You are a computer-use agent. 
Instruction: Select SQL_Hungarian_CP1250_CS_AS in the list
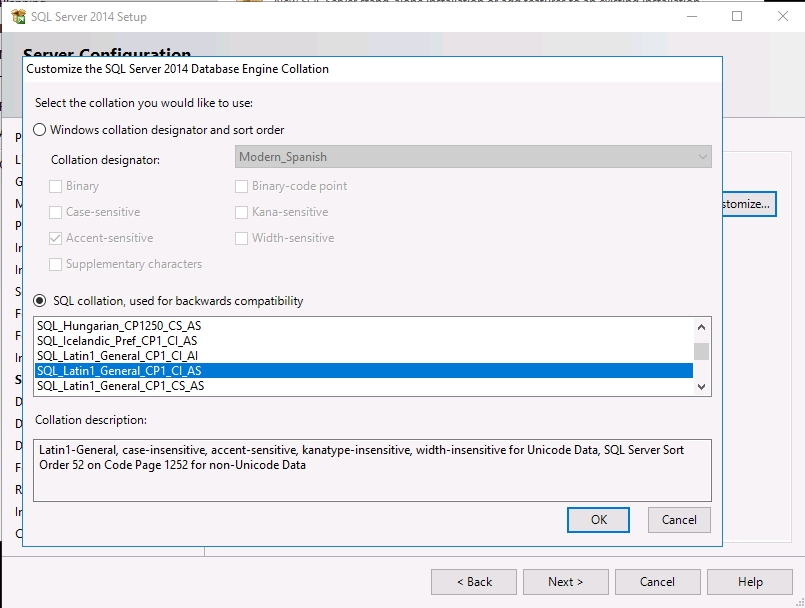click(x=363, y=326)
